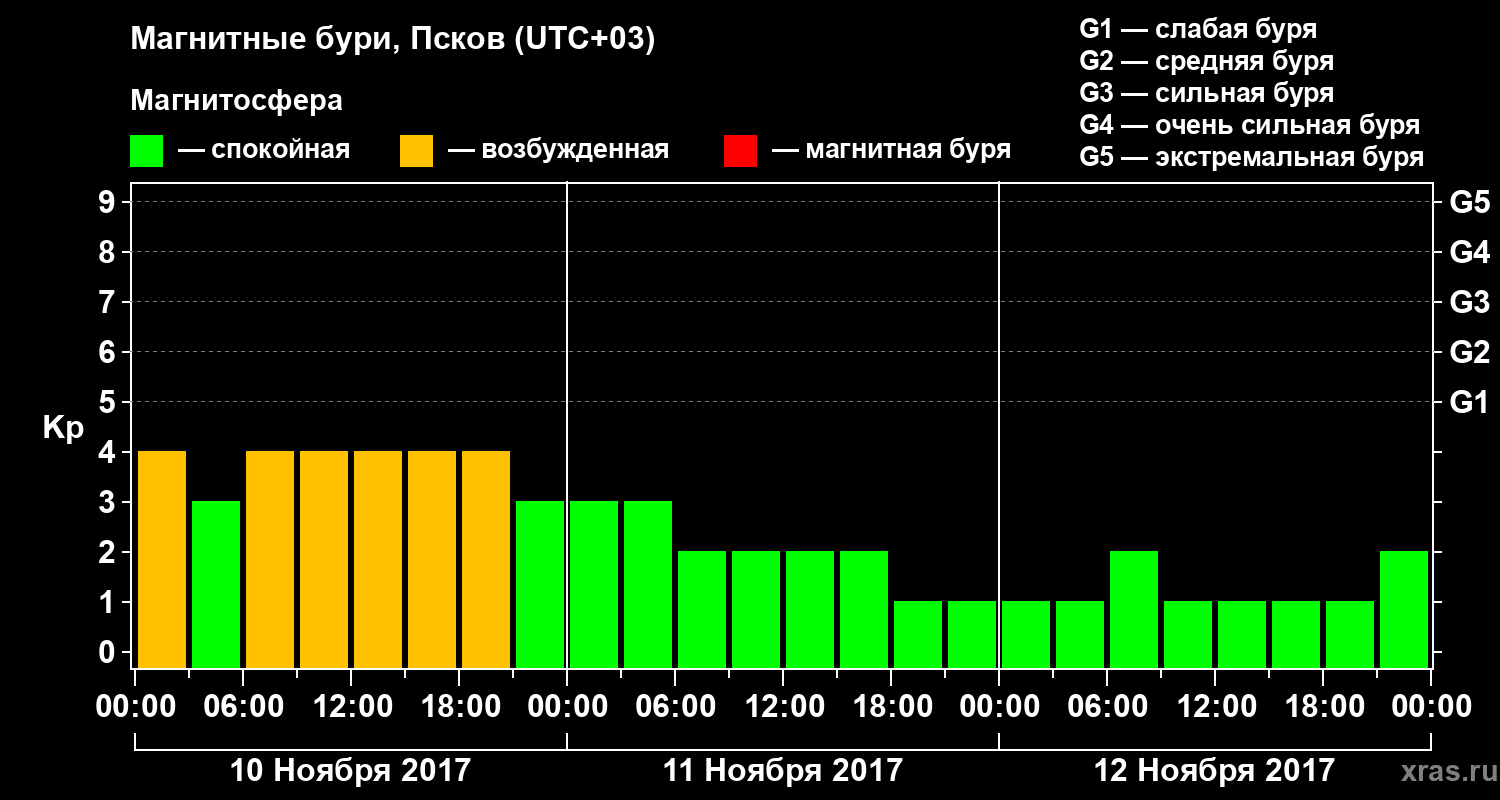Click the 'G1' right axis label
Screen dimensions: 1500x800
click(x=1469, y=402)
